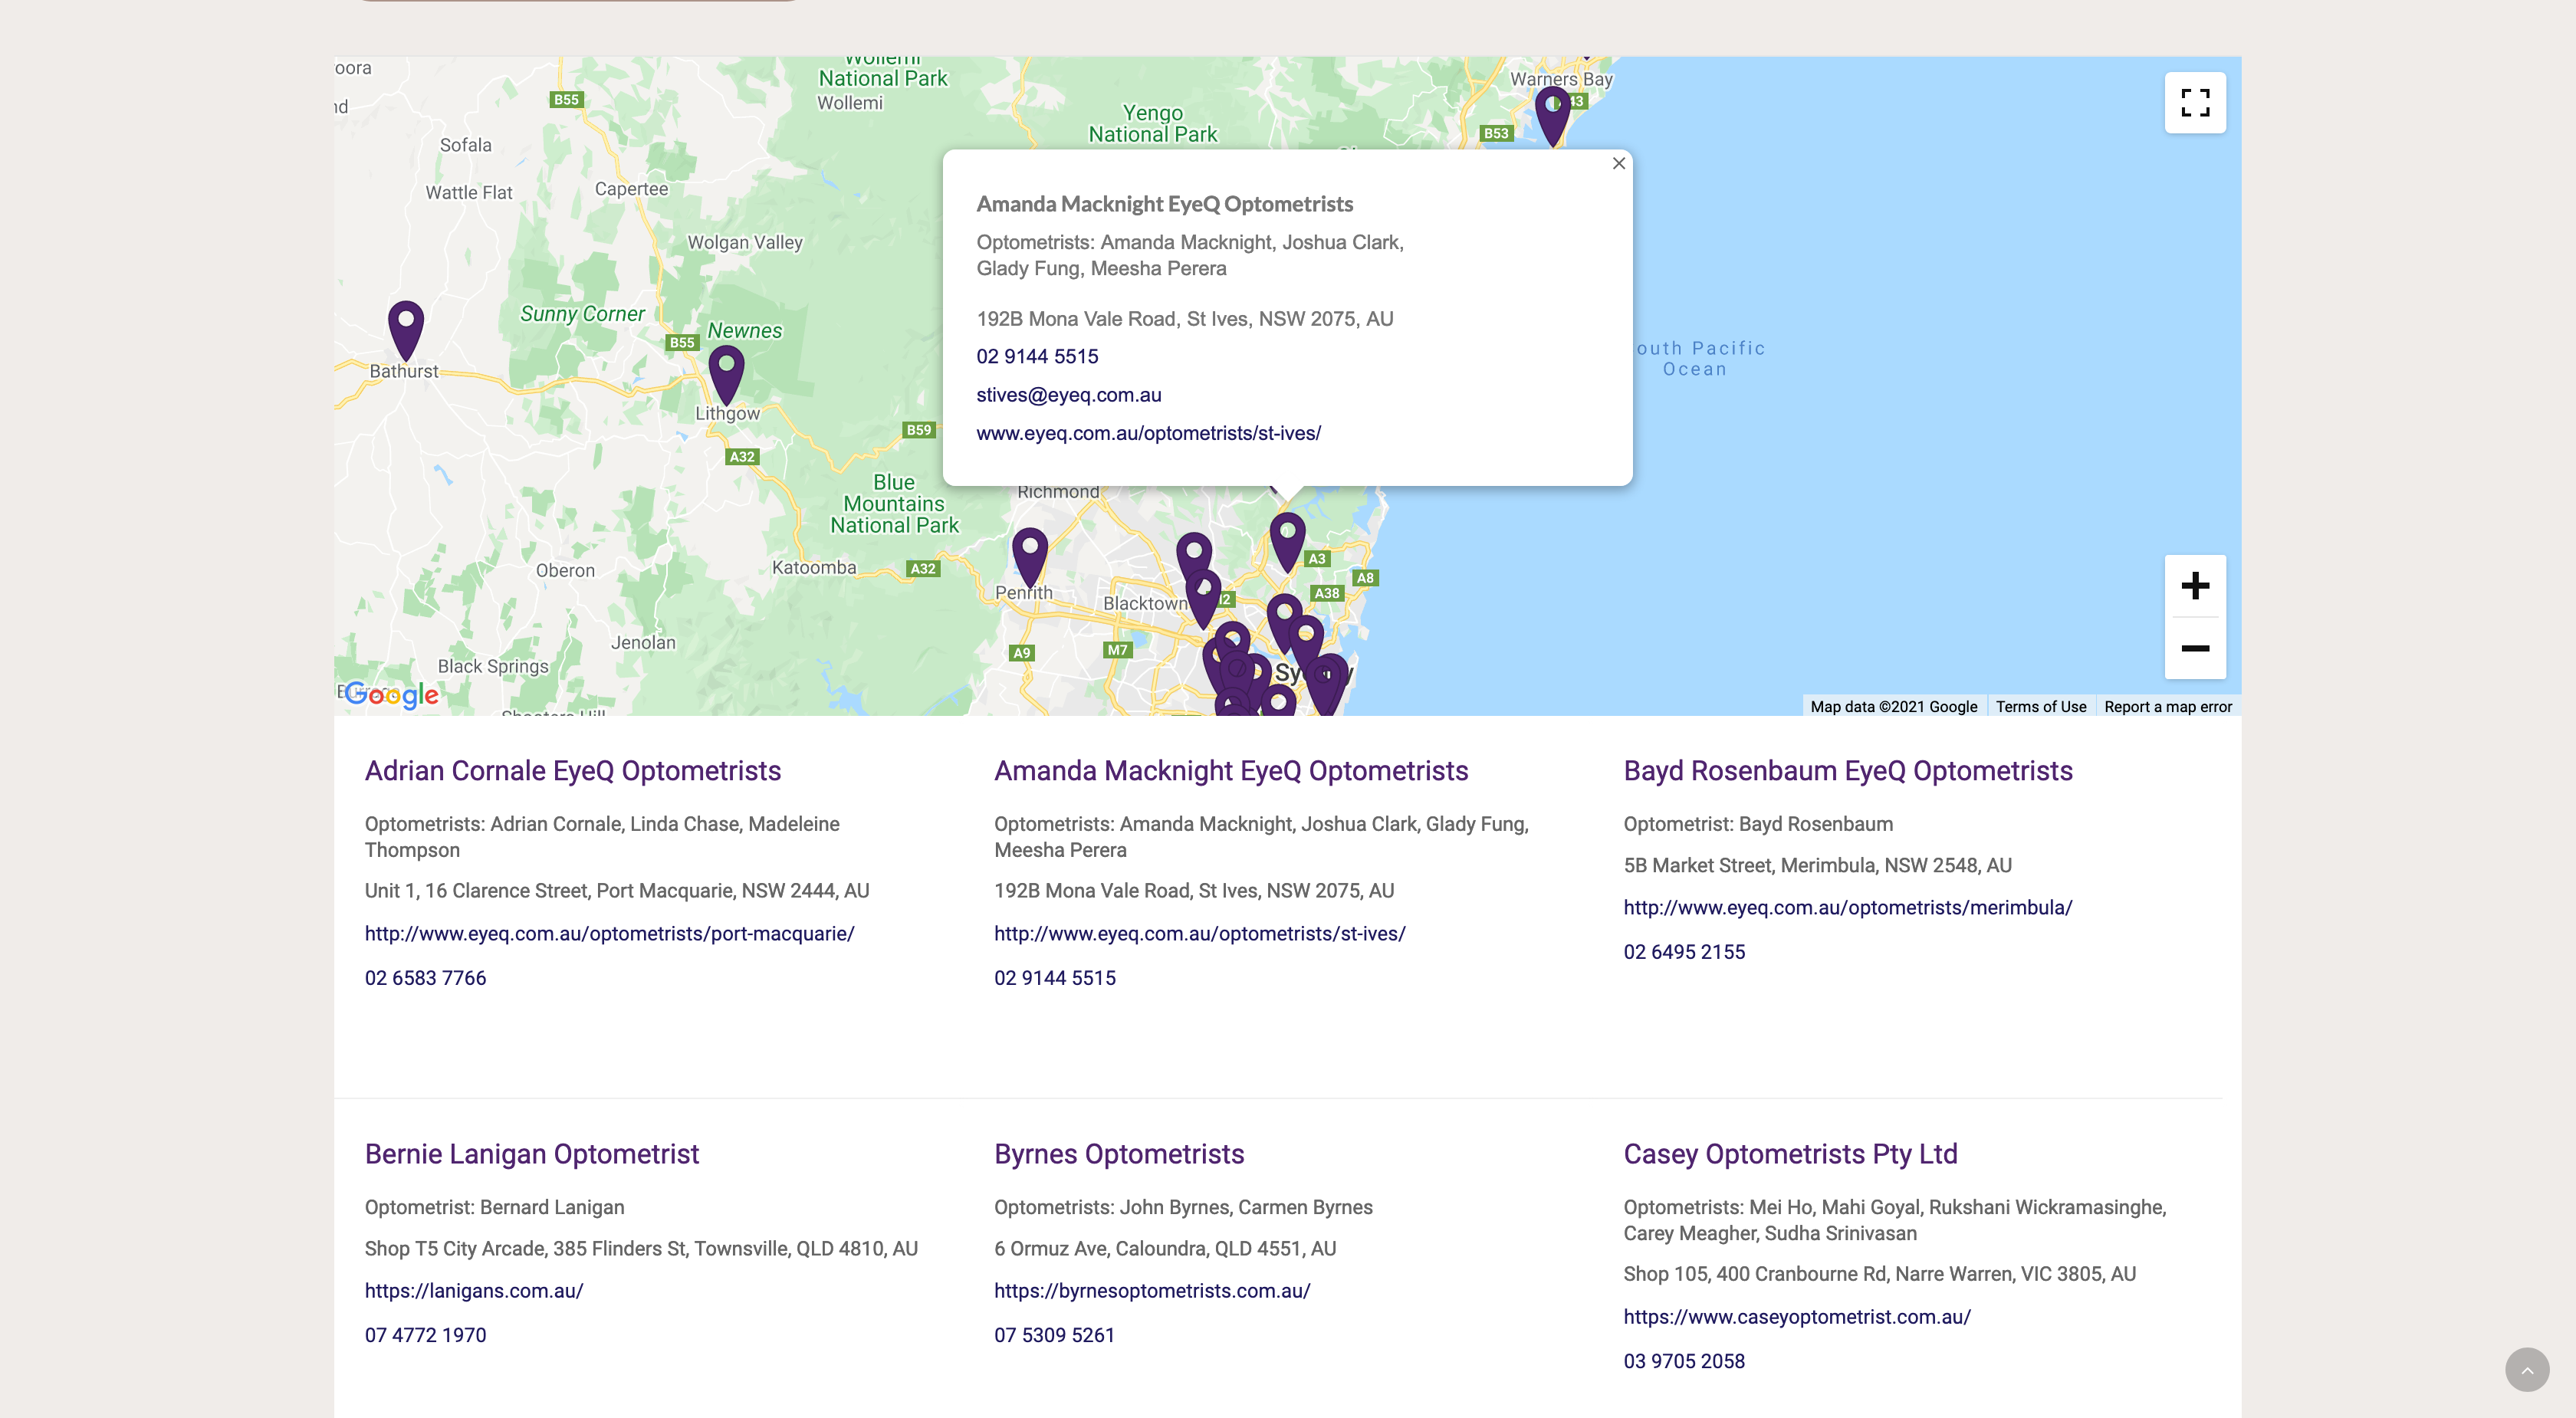Click the St Ives map pin below popup
Screen dimensions: 2576x1418
[x=1287, y=542]
